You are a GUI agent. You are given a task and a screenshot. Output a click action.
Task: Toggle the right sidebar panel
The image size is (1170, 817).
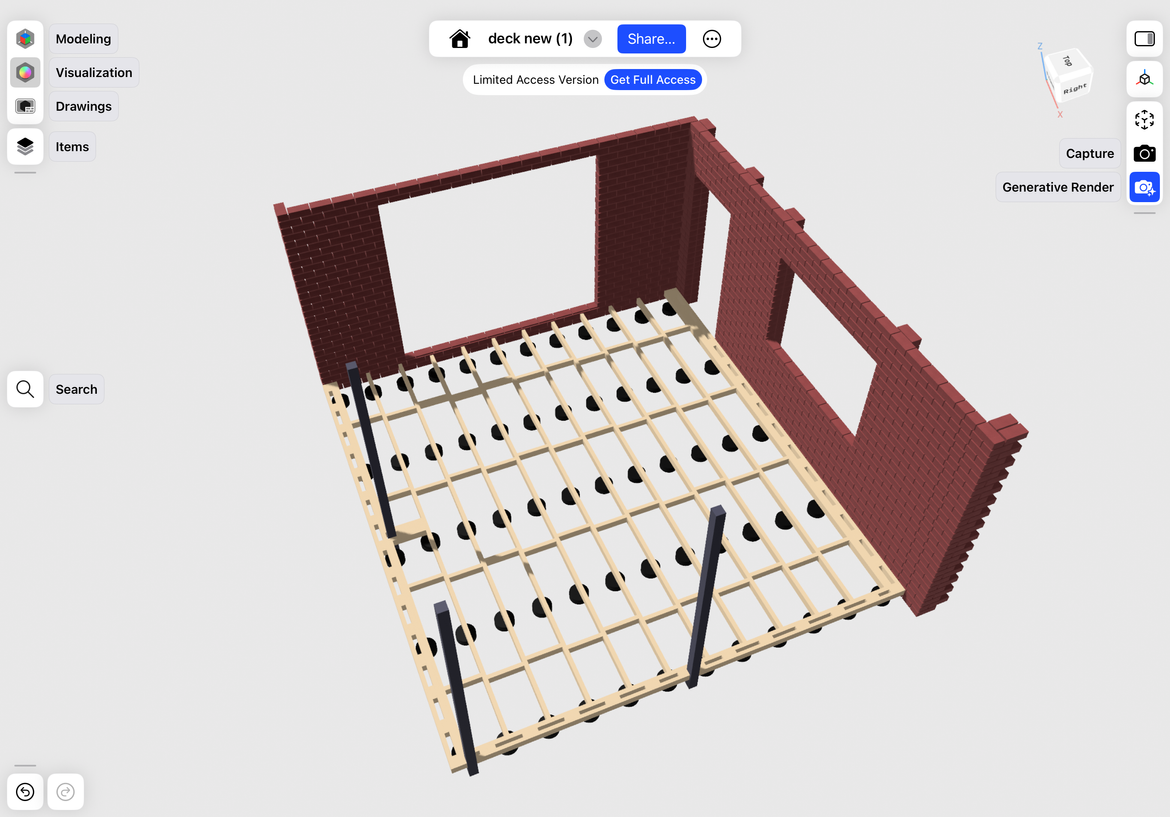point(1145,39)
